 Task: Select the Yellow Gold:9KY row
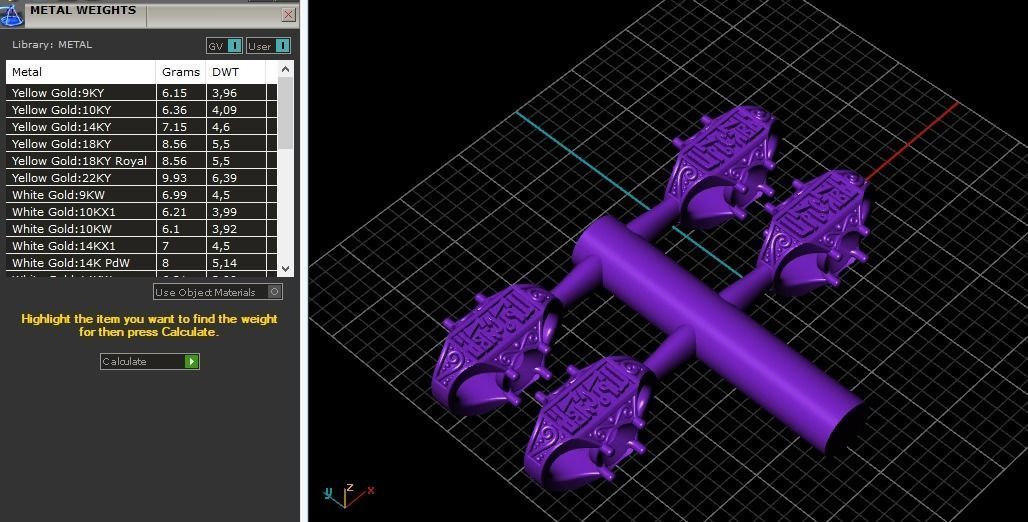coord(141,92)
